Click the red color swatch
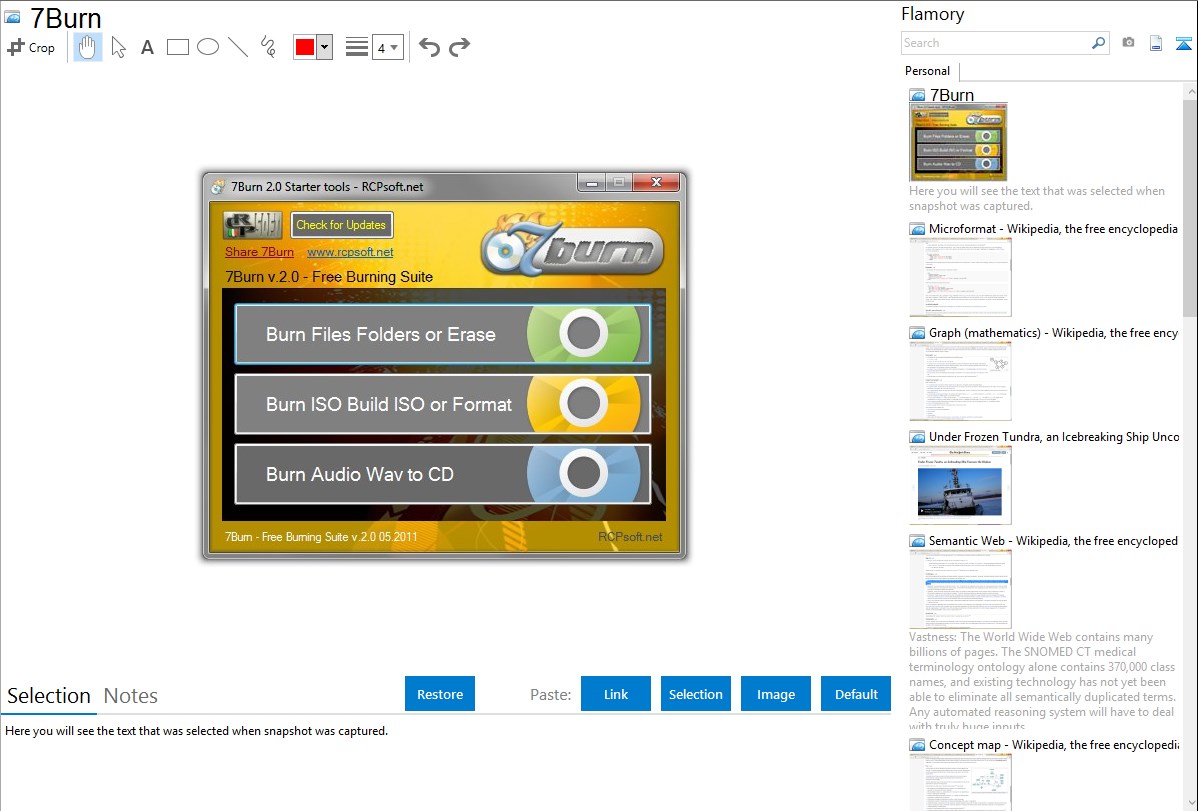Screen dimensions: 1198x811 305,47
